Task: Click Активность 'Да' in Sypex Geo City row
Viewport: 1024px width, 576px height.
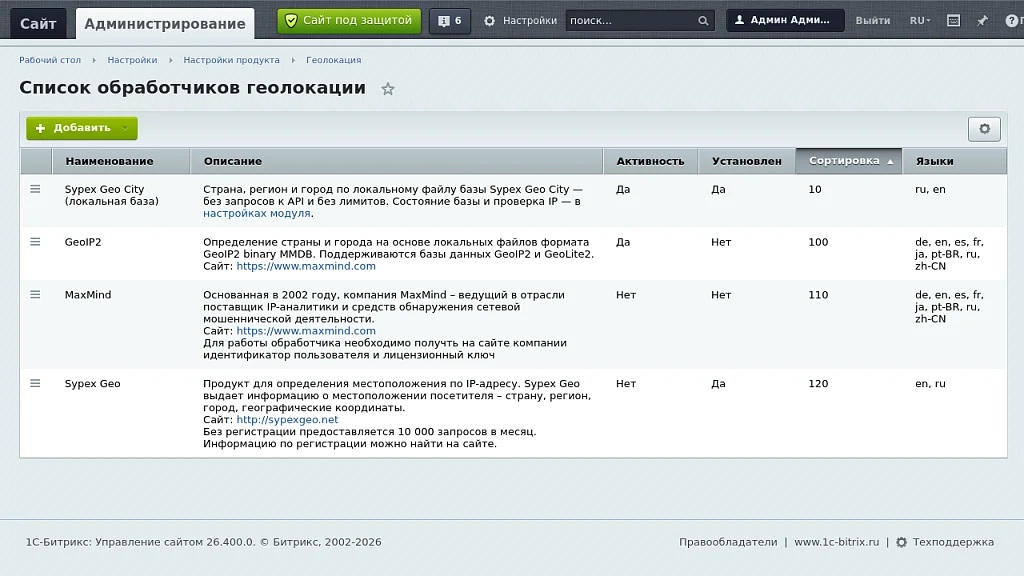Action: 623,189
